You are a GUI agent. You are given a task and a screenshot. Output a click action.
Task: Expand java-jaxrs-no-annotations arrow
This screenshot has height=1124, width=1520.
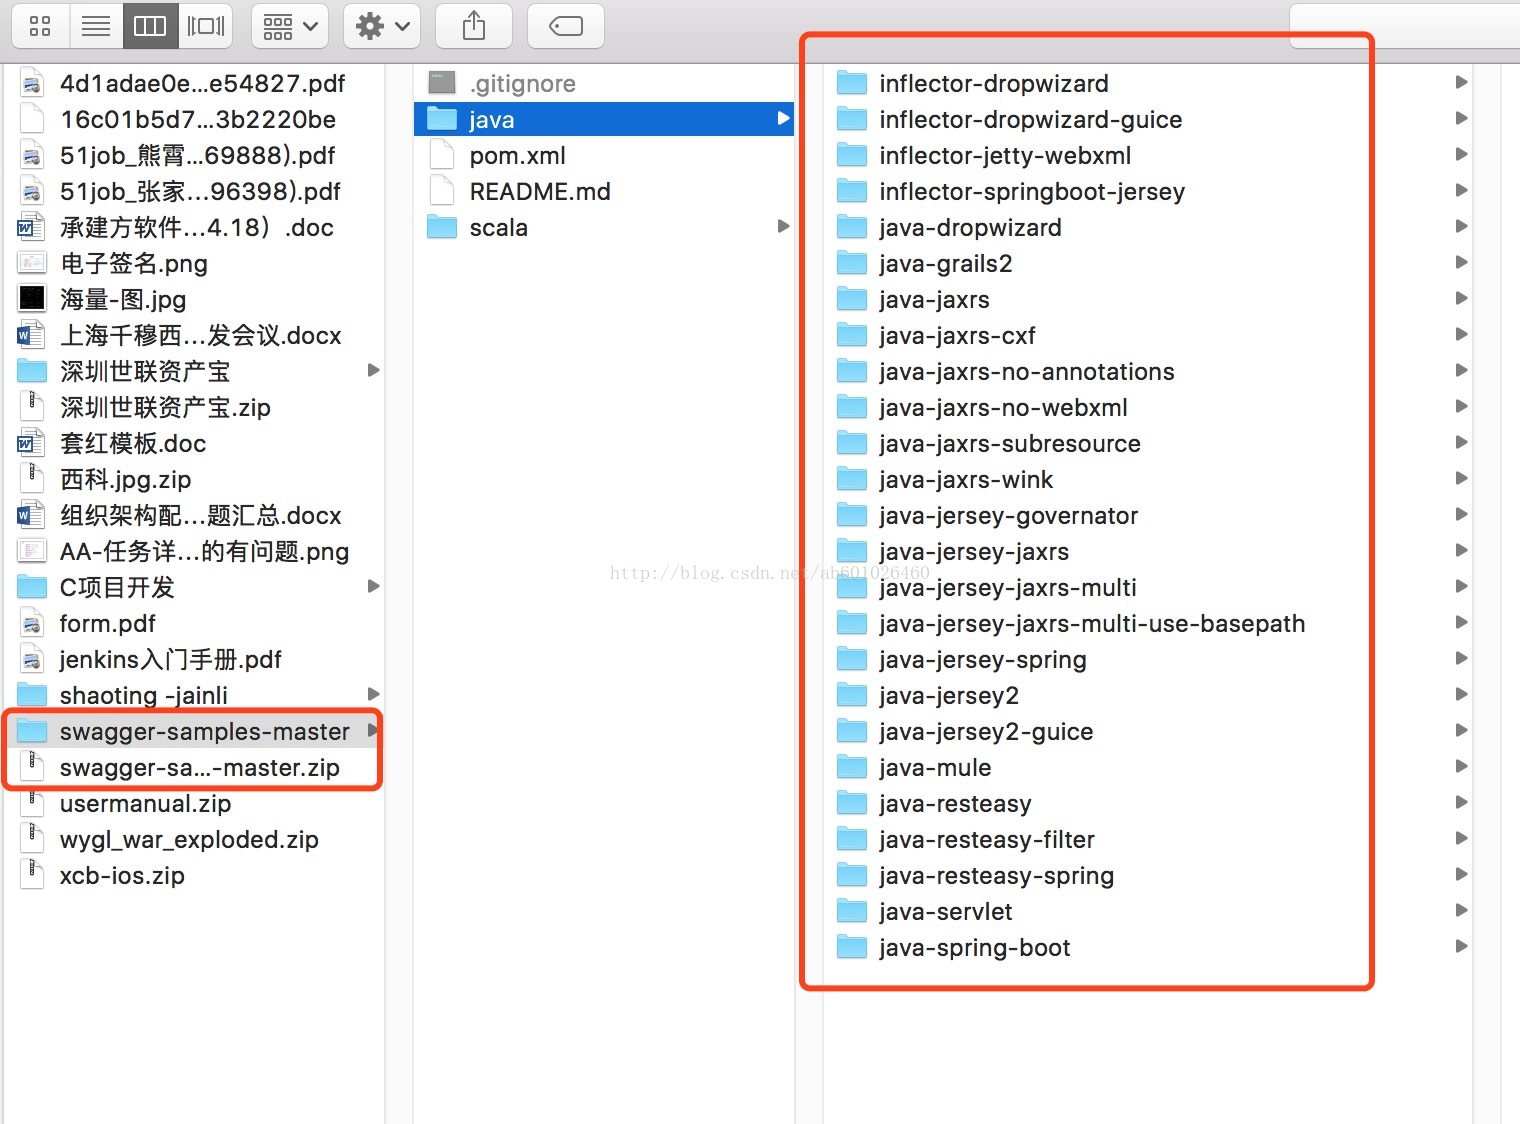point(1461,370)
